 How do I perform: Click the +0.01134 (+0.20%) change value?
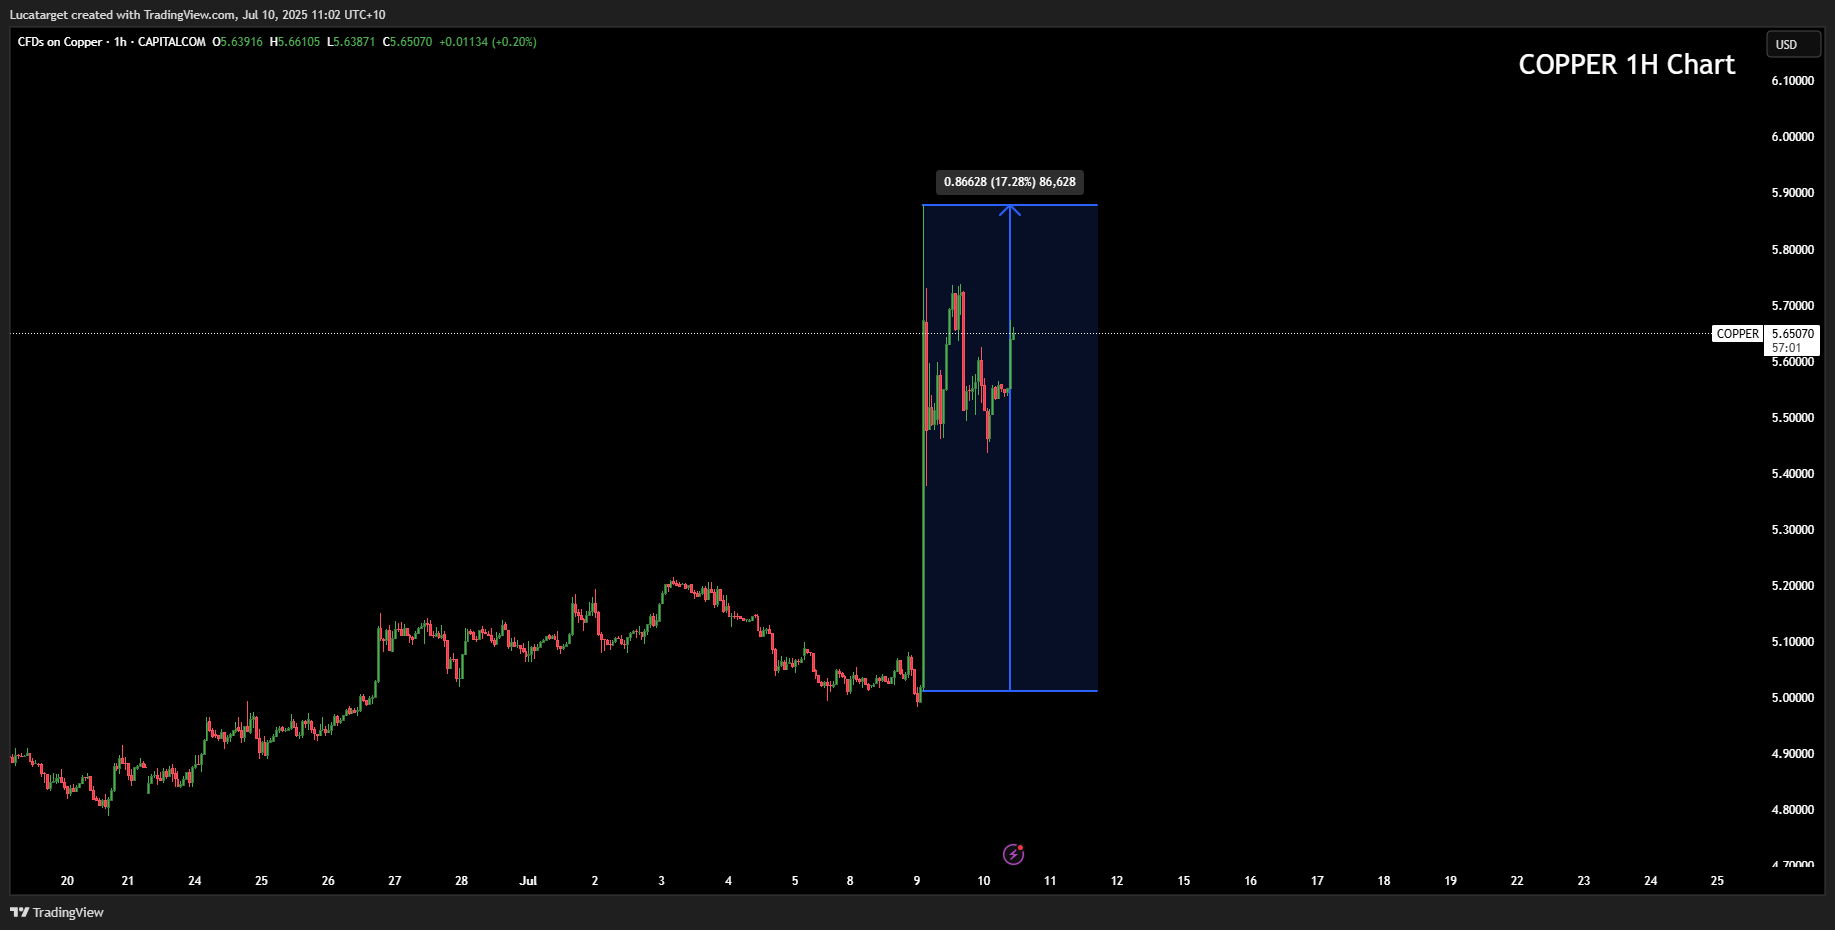click(x=488, y=42)
